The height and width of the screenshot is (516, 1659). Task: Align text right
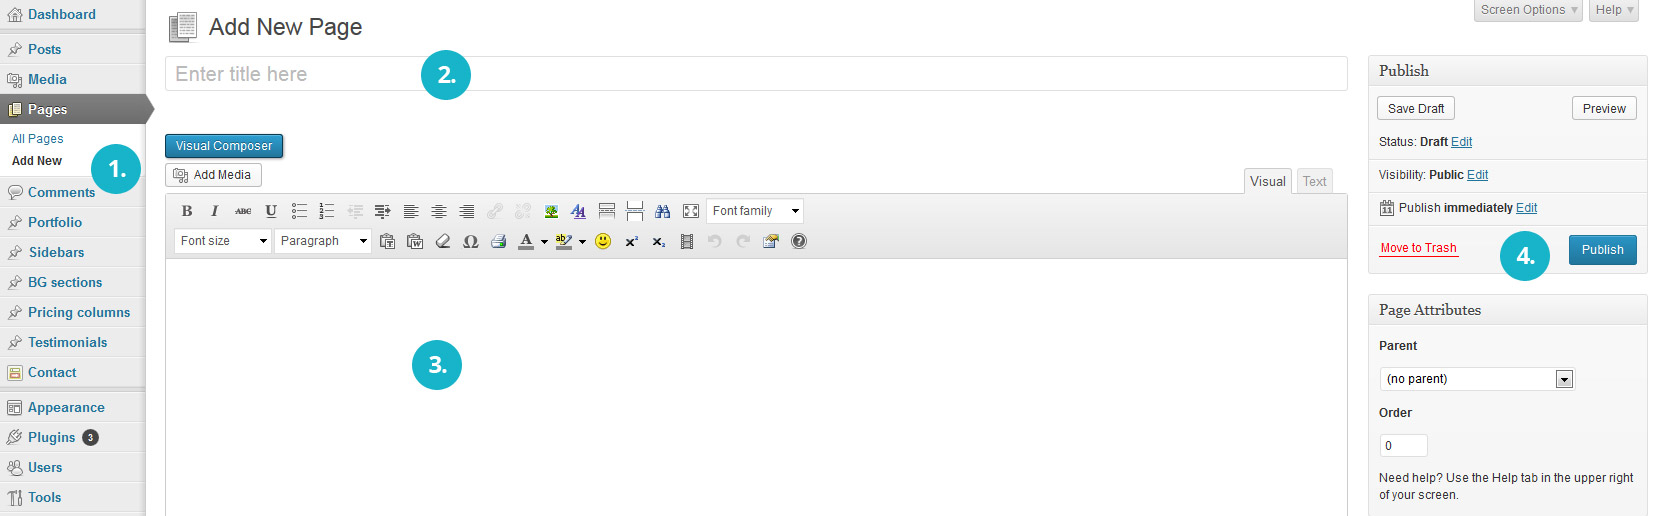click(467, 211)
